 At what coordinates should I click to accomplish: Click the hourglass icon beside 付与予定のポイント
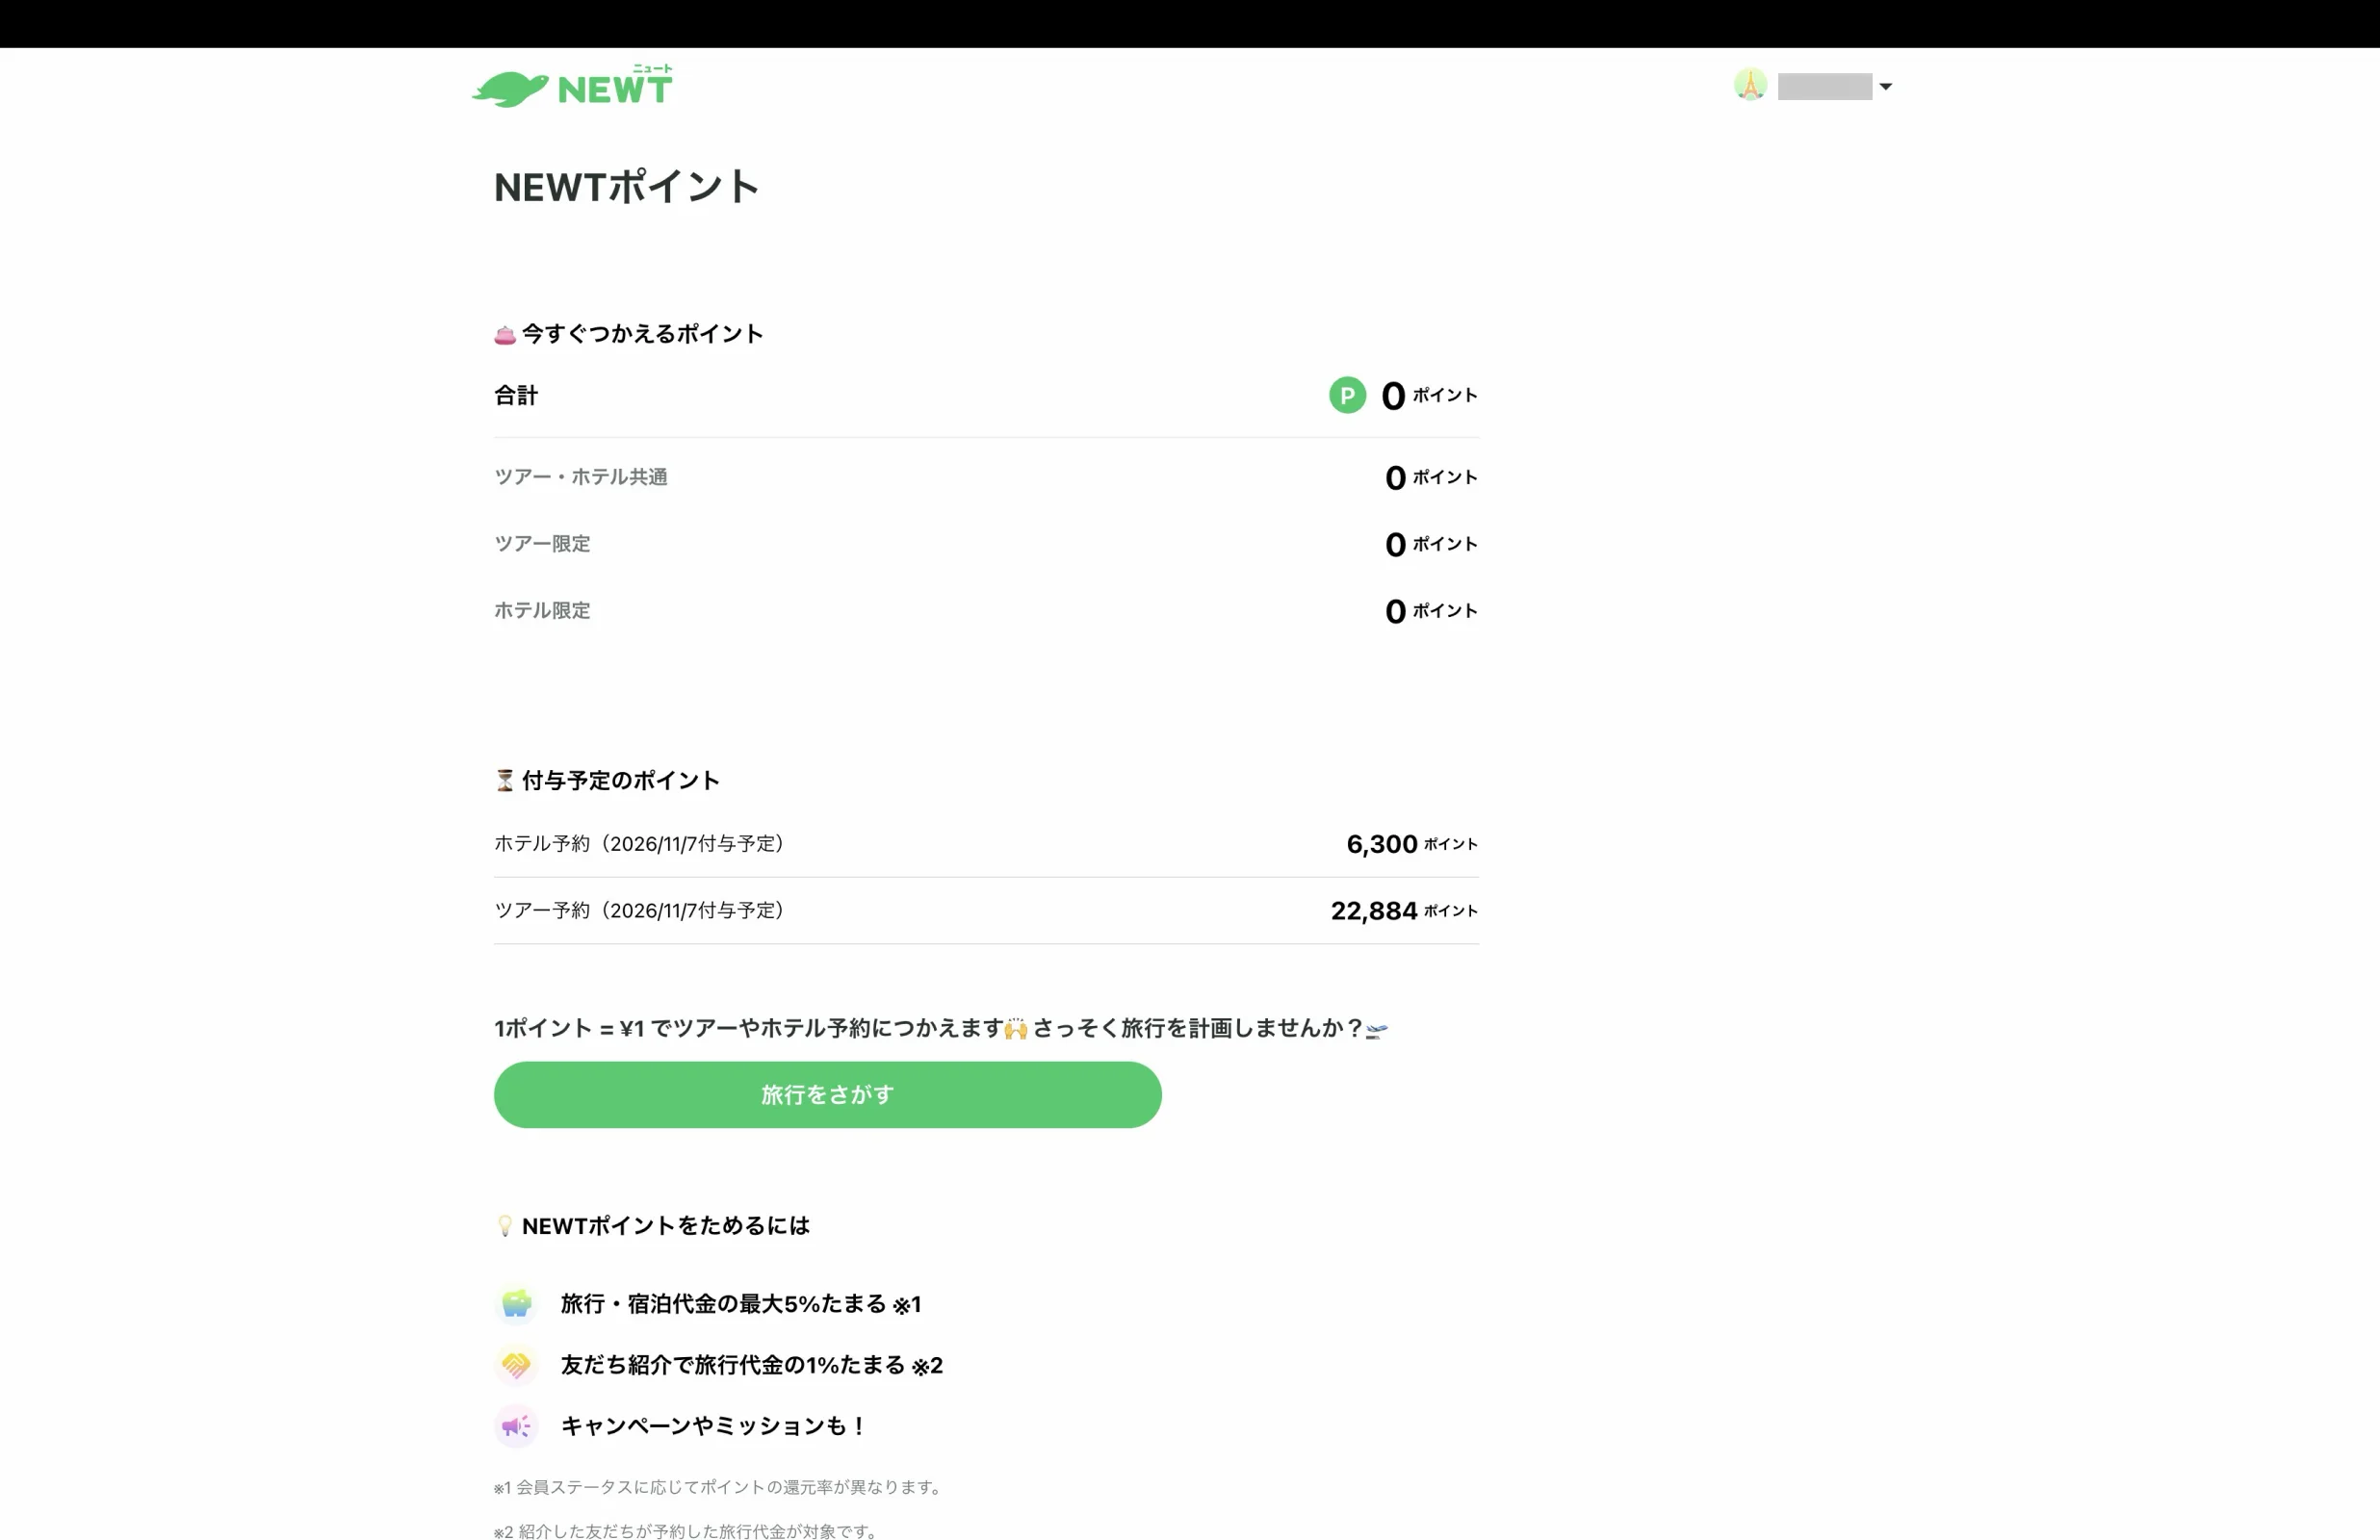click(x=505, y=781)
